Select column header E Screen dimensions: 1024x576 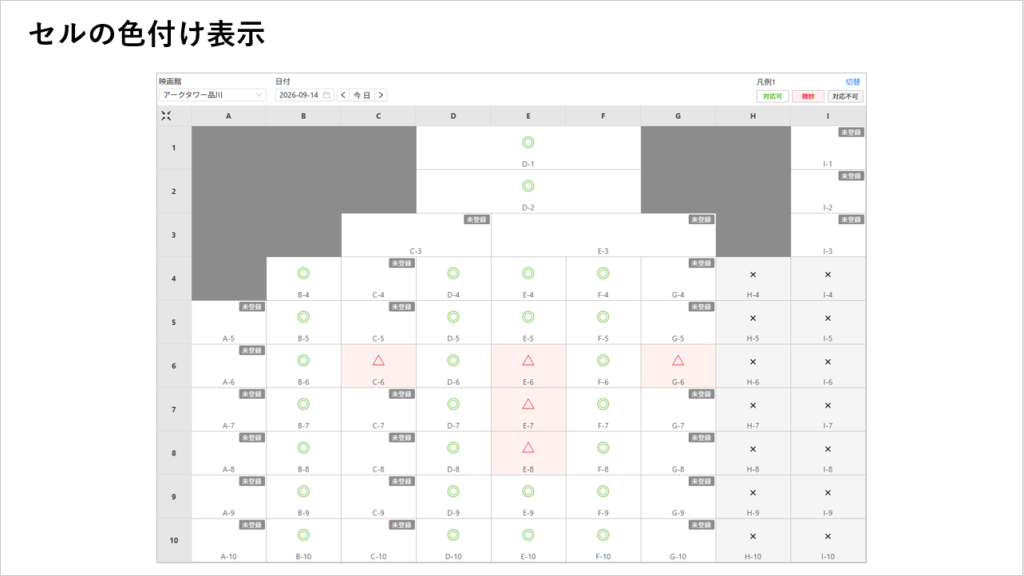pyautogui.click(x=528, y=116)
